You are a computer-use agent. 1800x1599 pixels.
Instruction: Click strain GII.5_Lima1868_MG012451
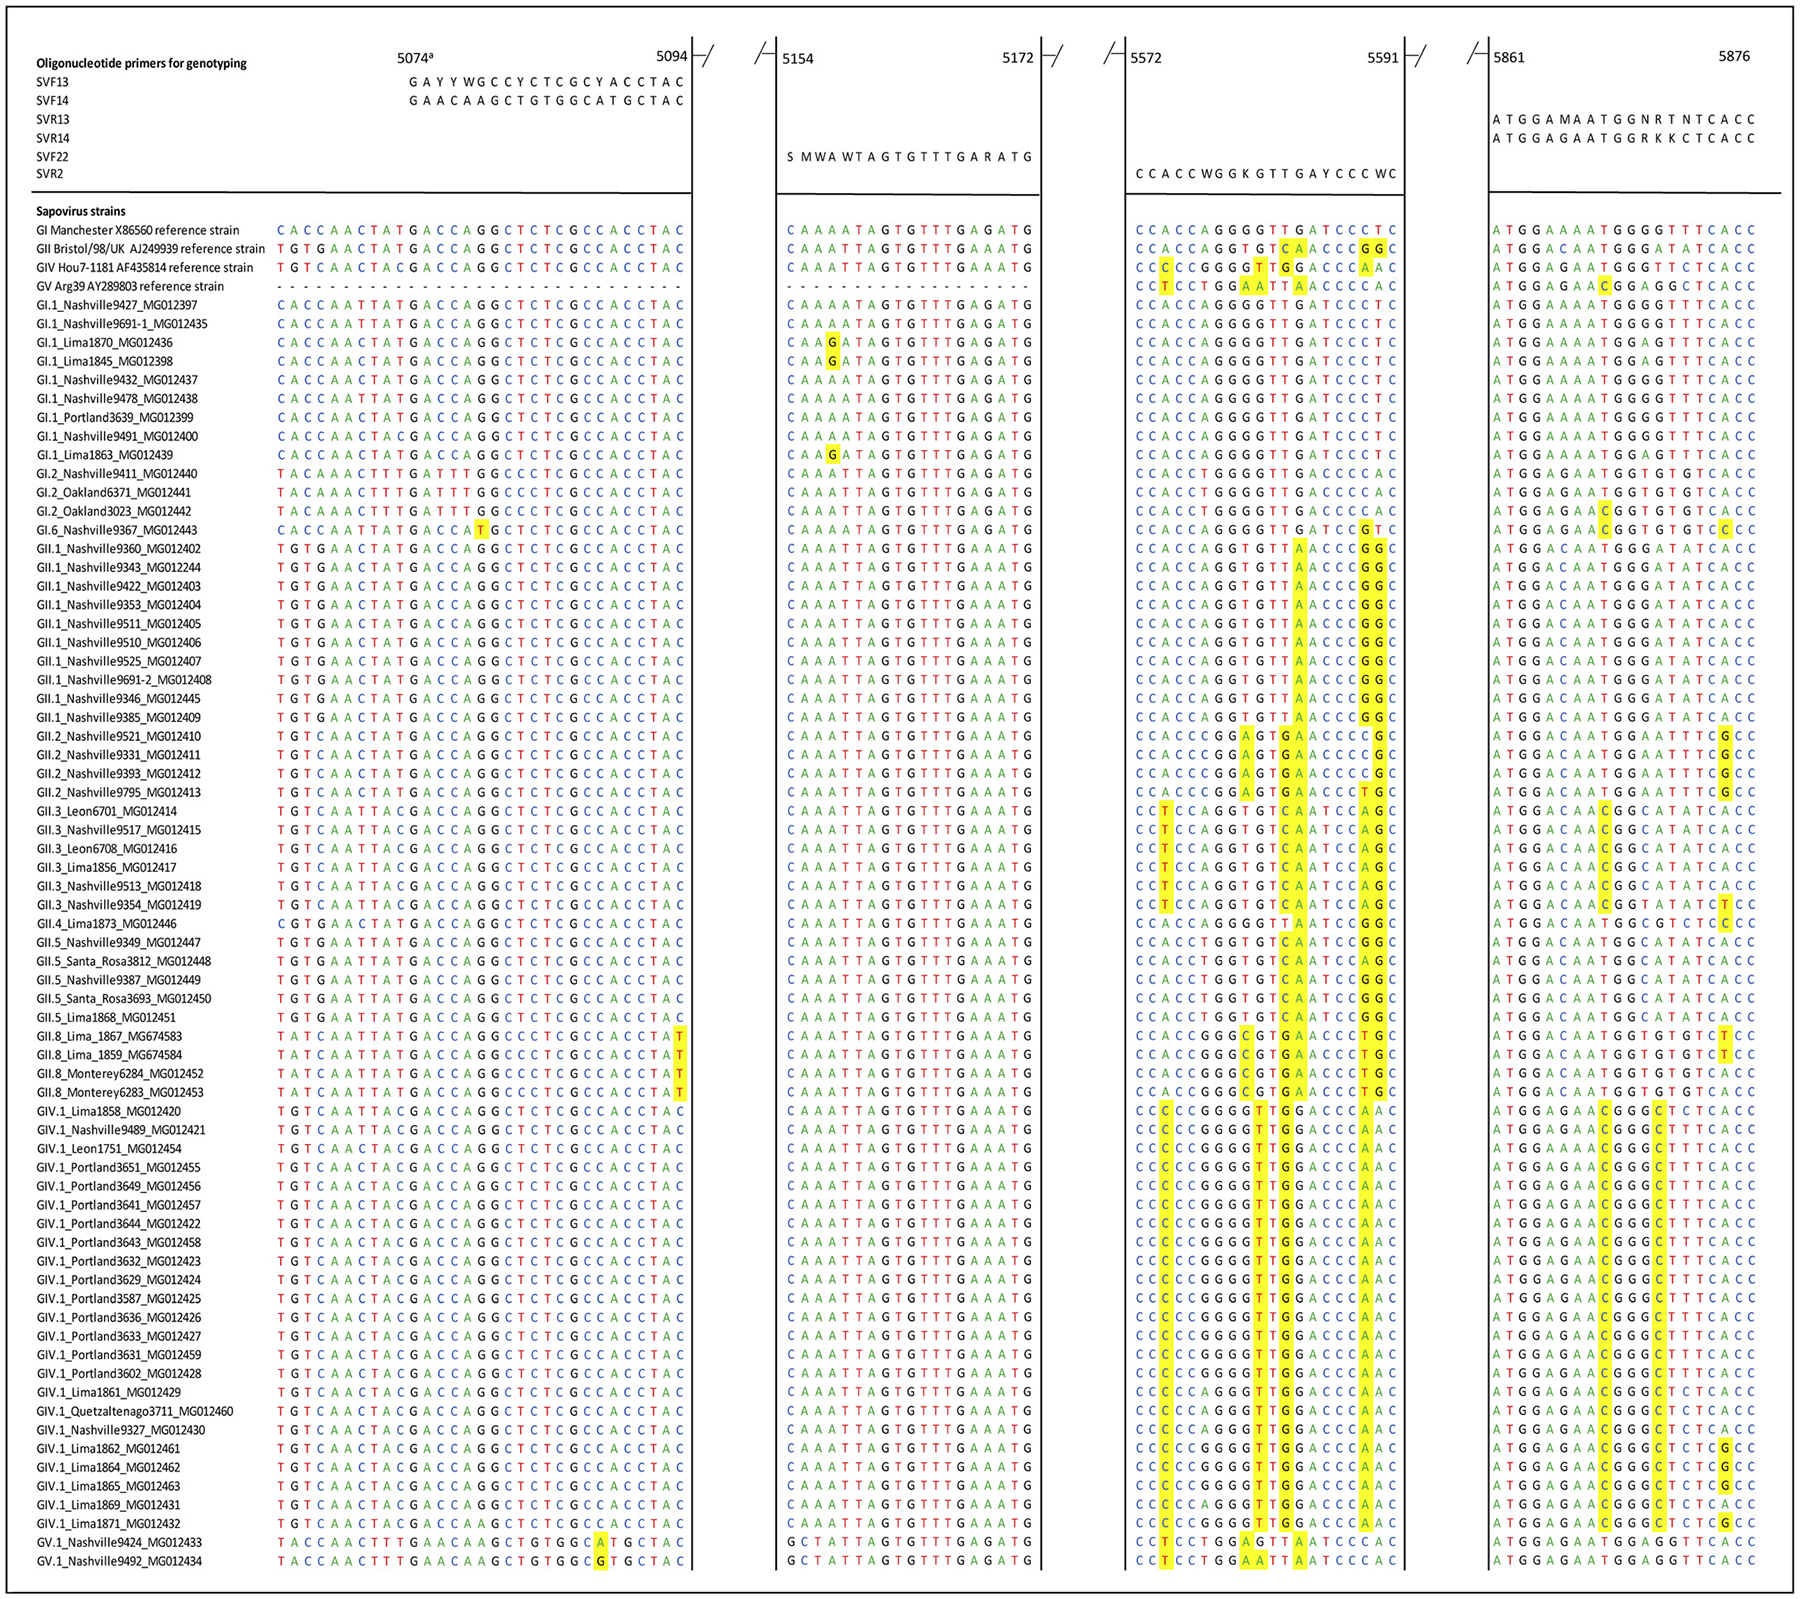[x=106, y=1018]
